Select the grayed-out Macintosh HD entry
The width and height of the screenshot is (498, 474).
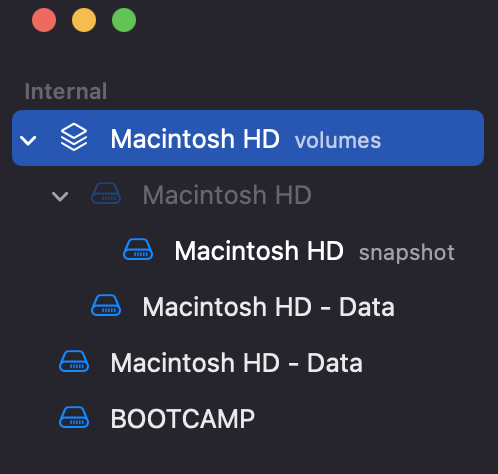(227, 195)
